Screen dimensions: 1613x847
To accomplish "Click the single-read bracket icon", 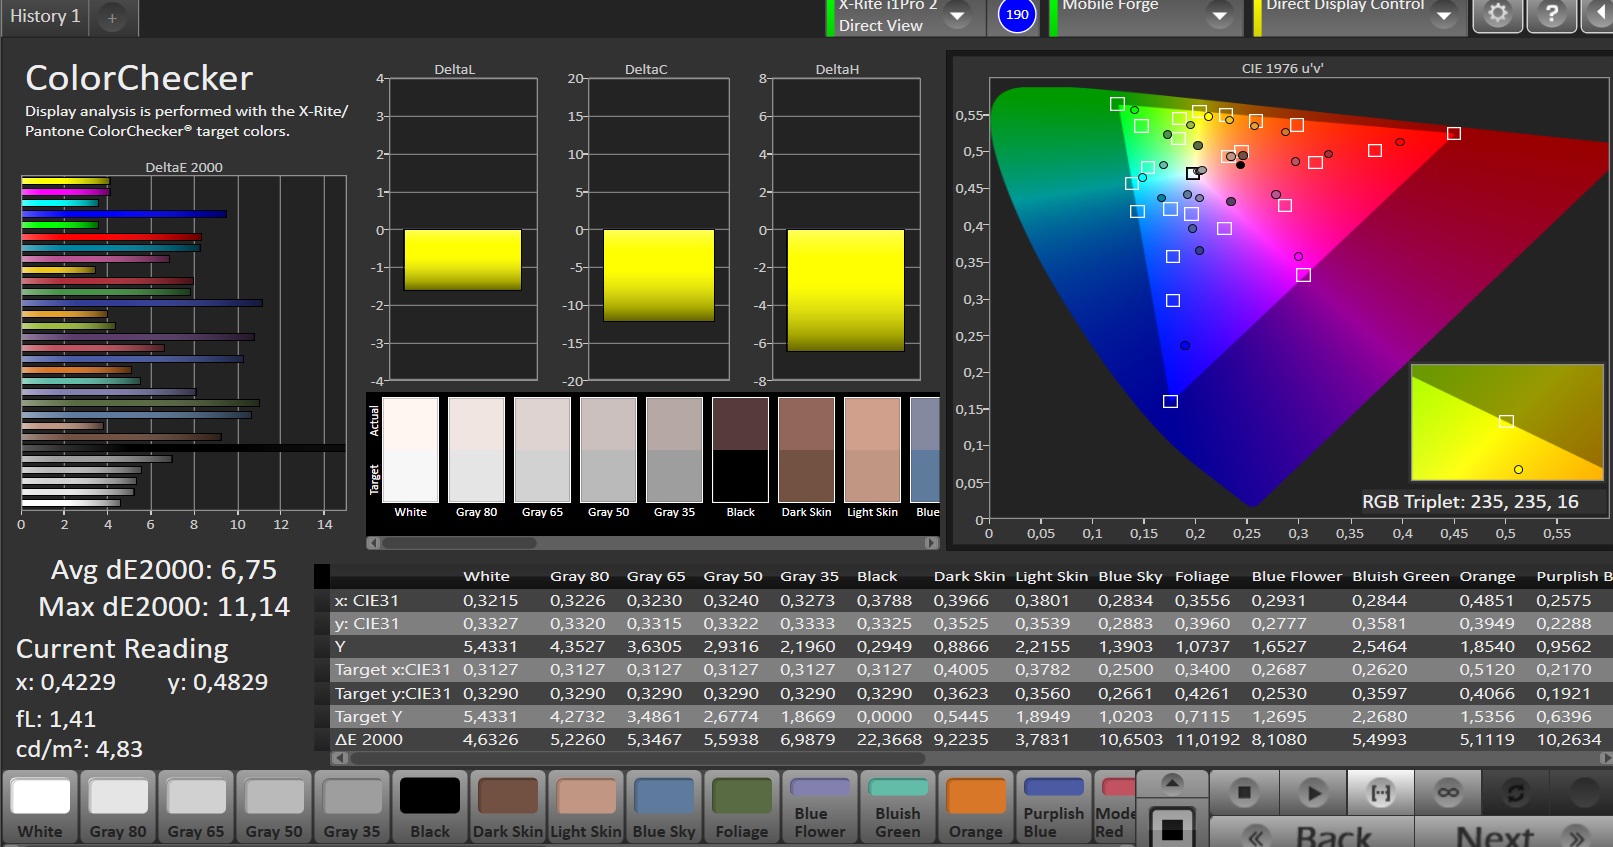I will tap(1380, 793).
